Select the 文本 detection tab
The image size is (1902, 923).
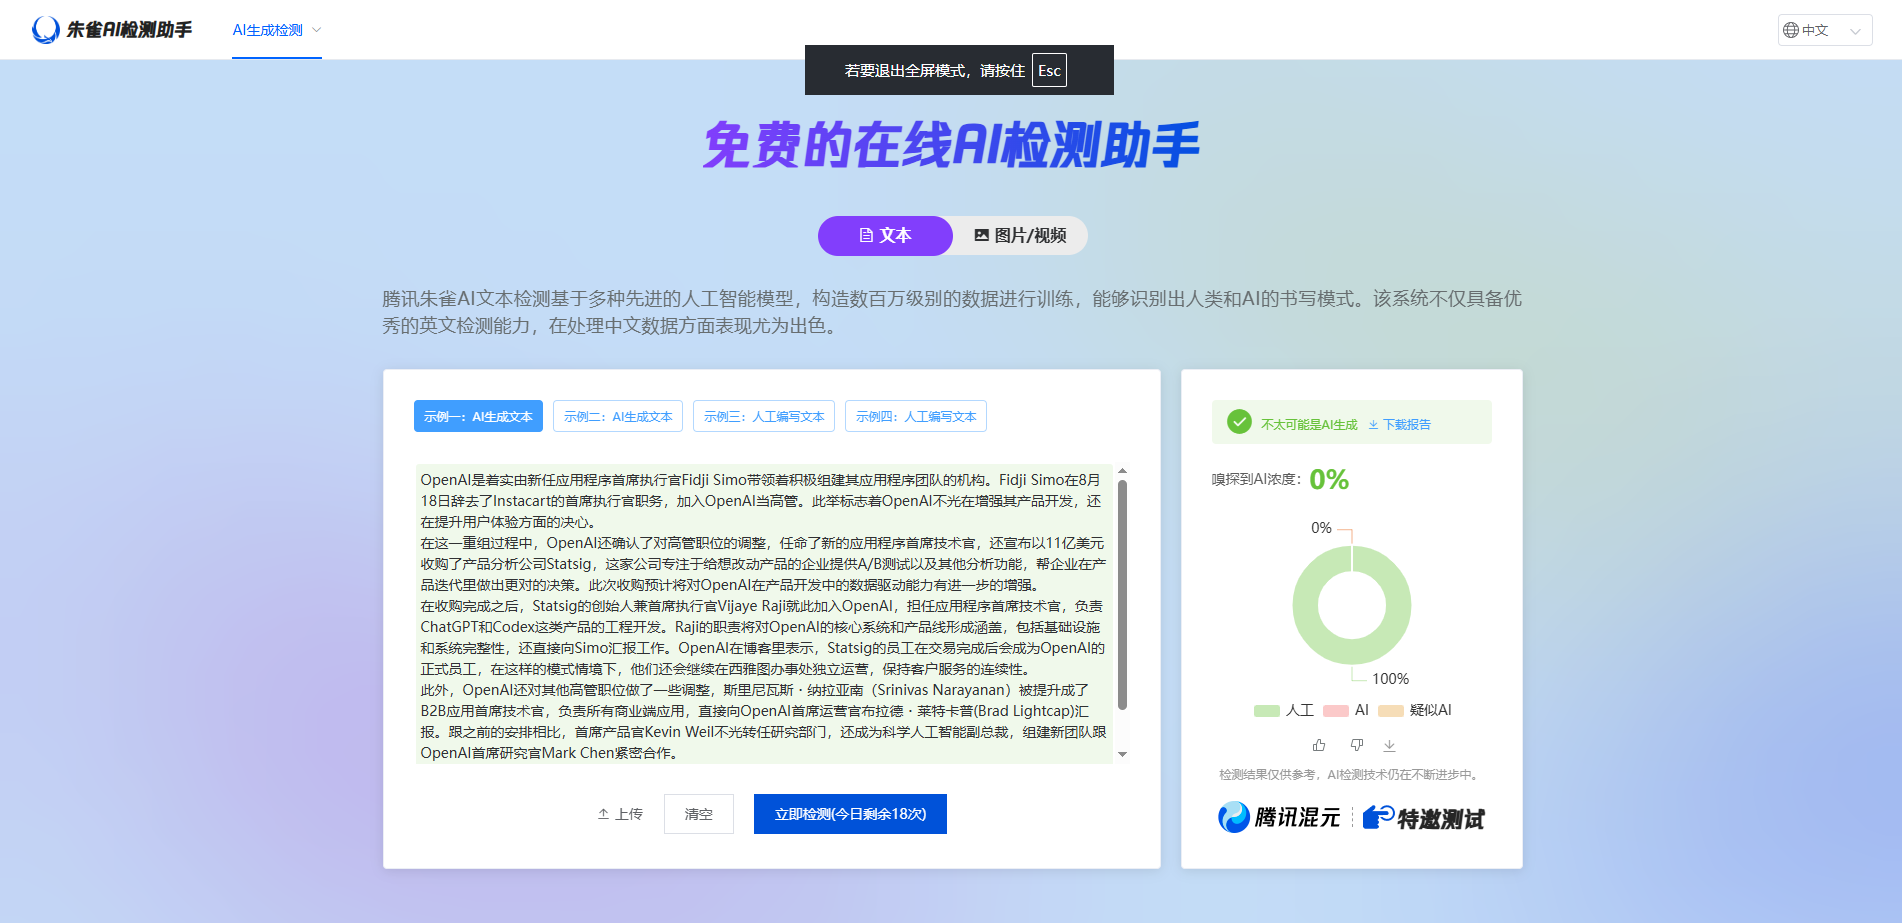point(885,236)
